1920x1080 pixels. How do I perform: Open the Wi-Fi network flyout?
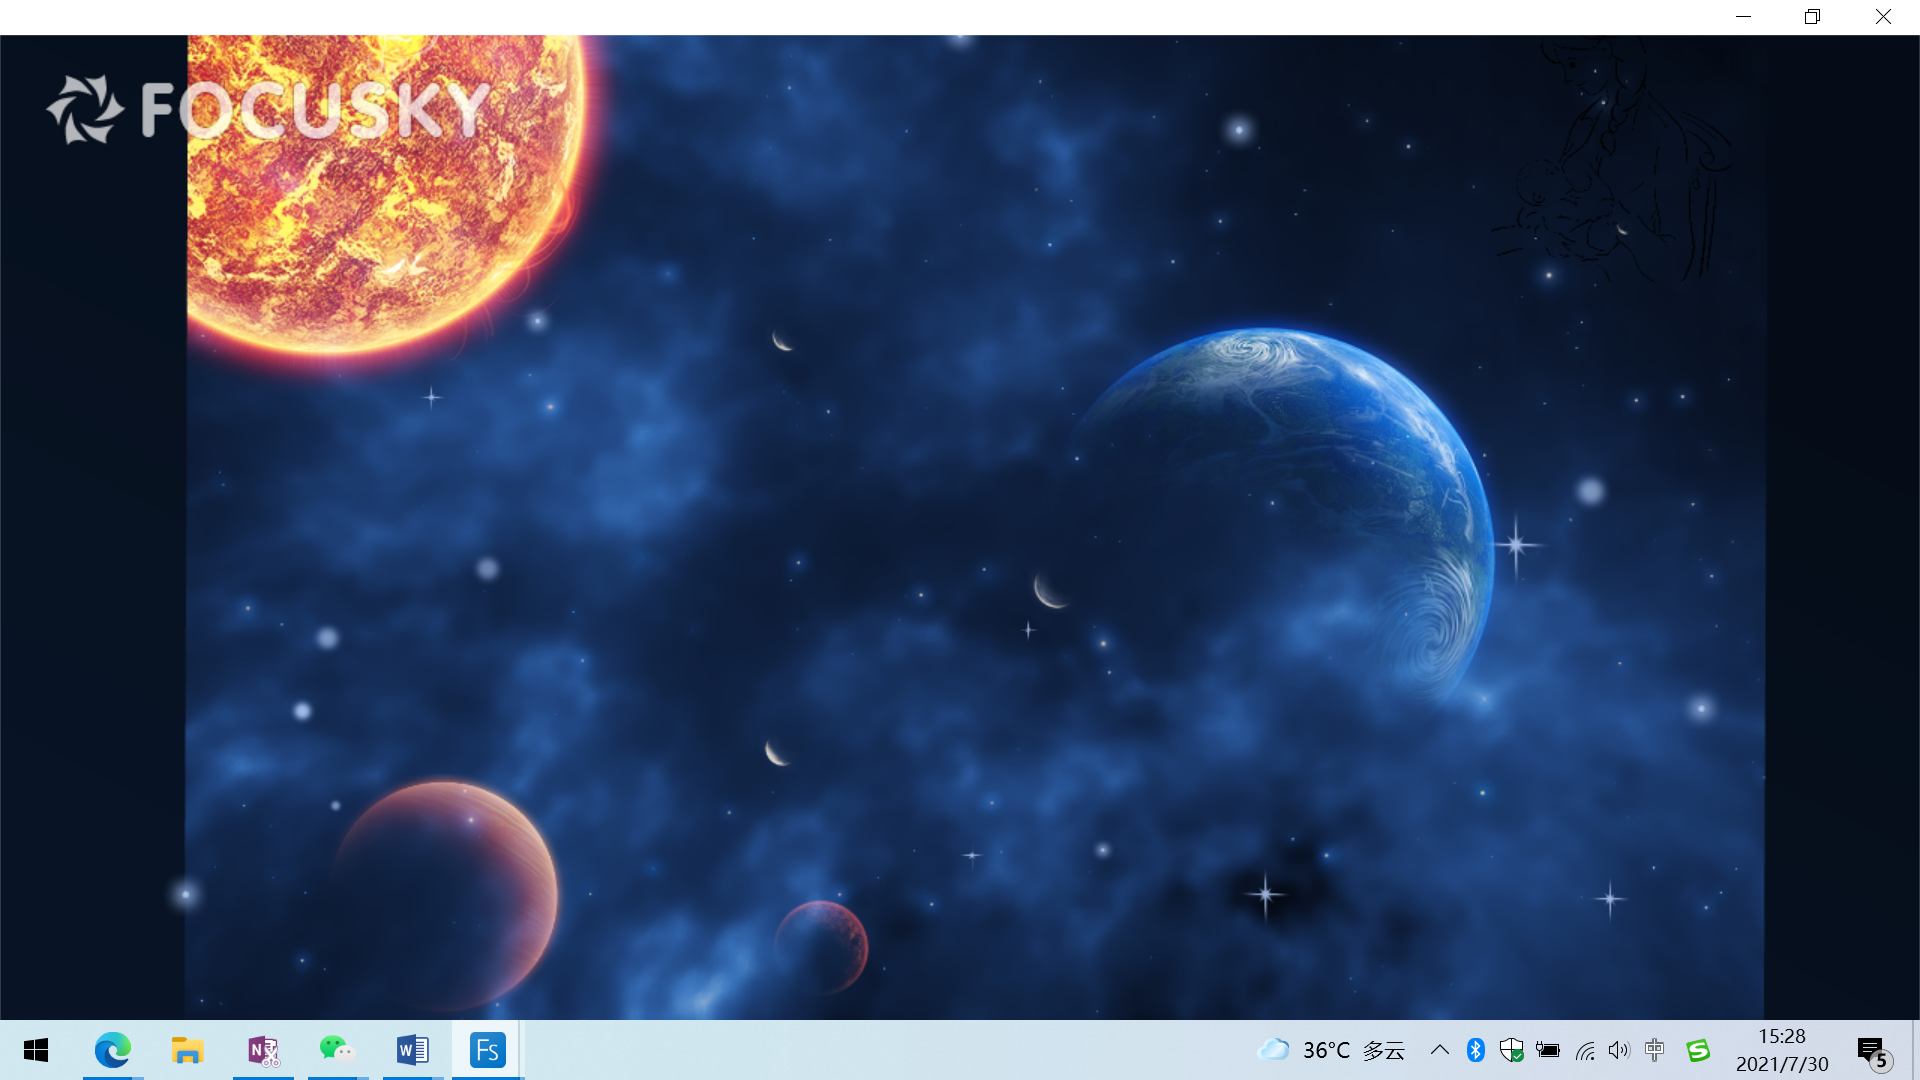[1585, 1050]
